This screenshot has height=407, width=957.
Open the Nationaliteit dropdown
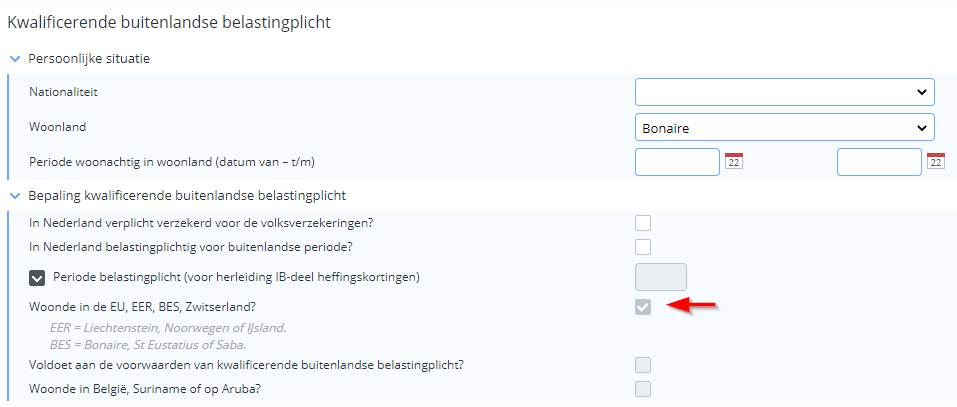tap(785, 92)
